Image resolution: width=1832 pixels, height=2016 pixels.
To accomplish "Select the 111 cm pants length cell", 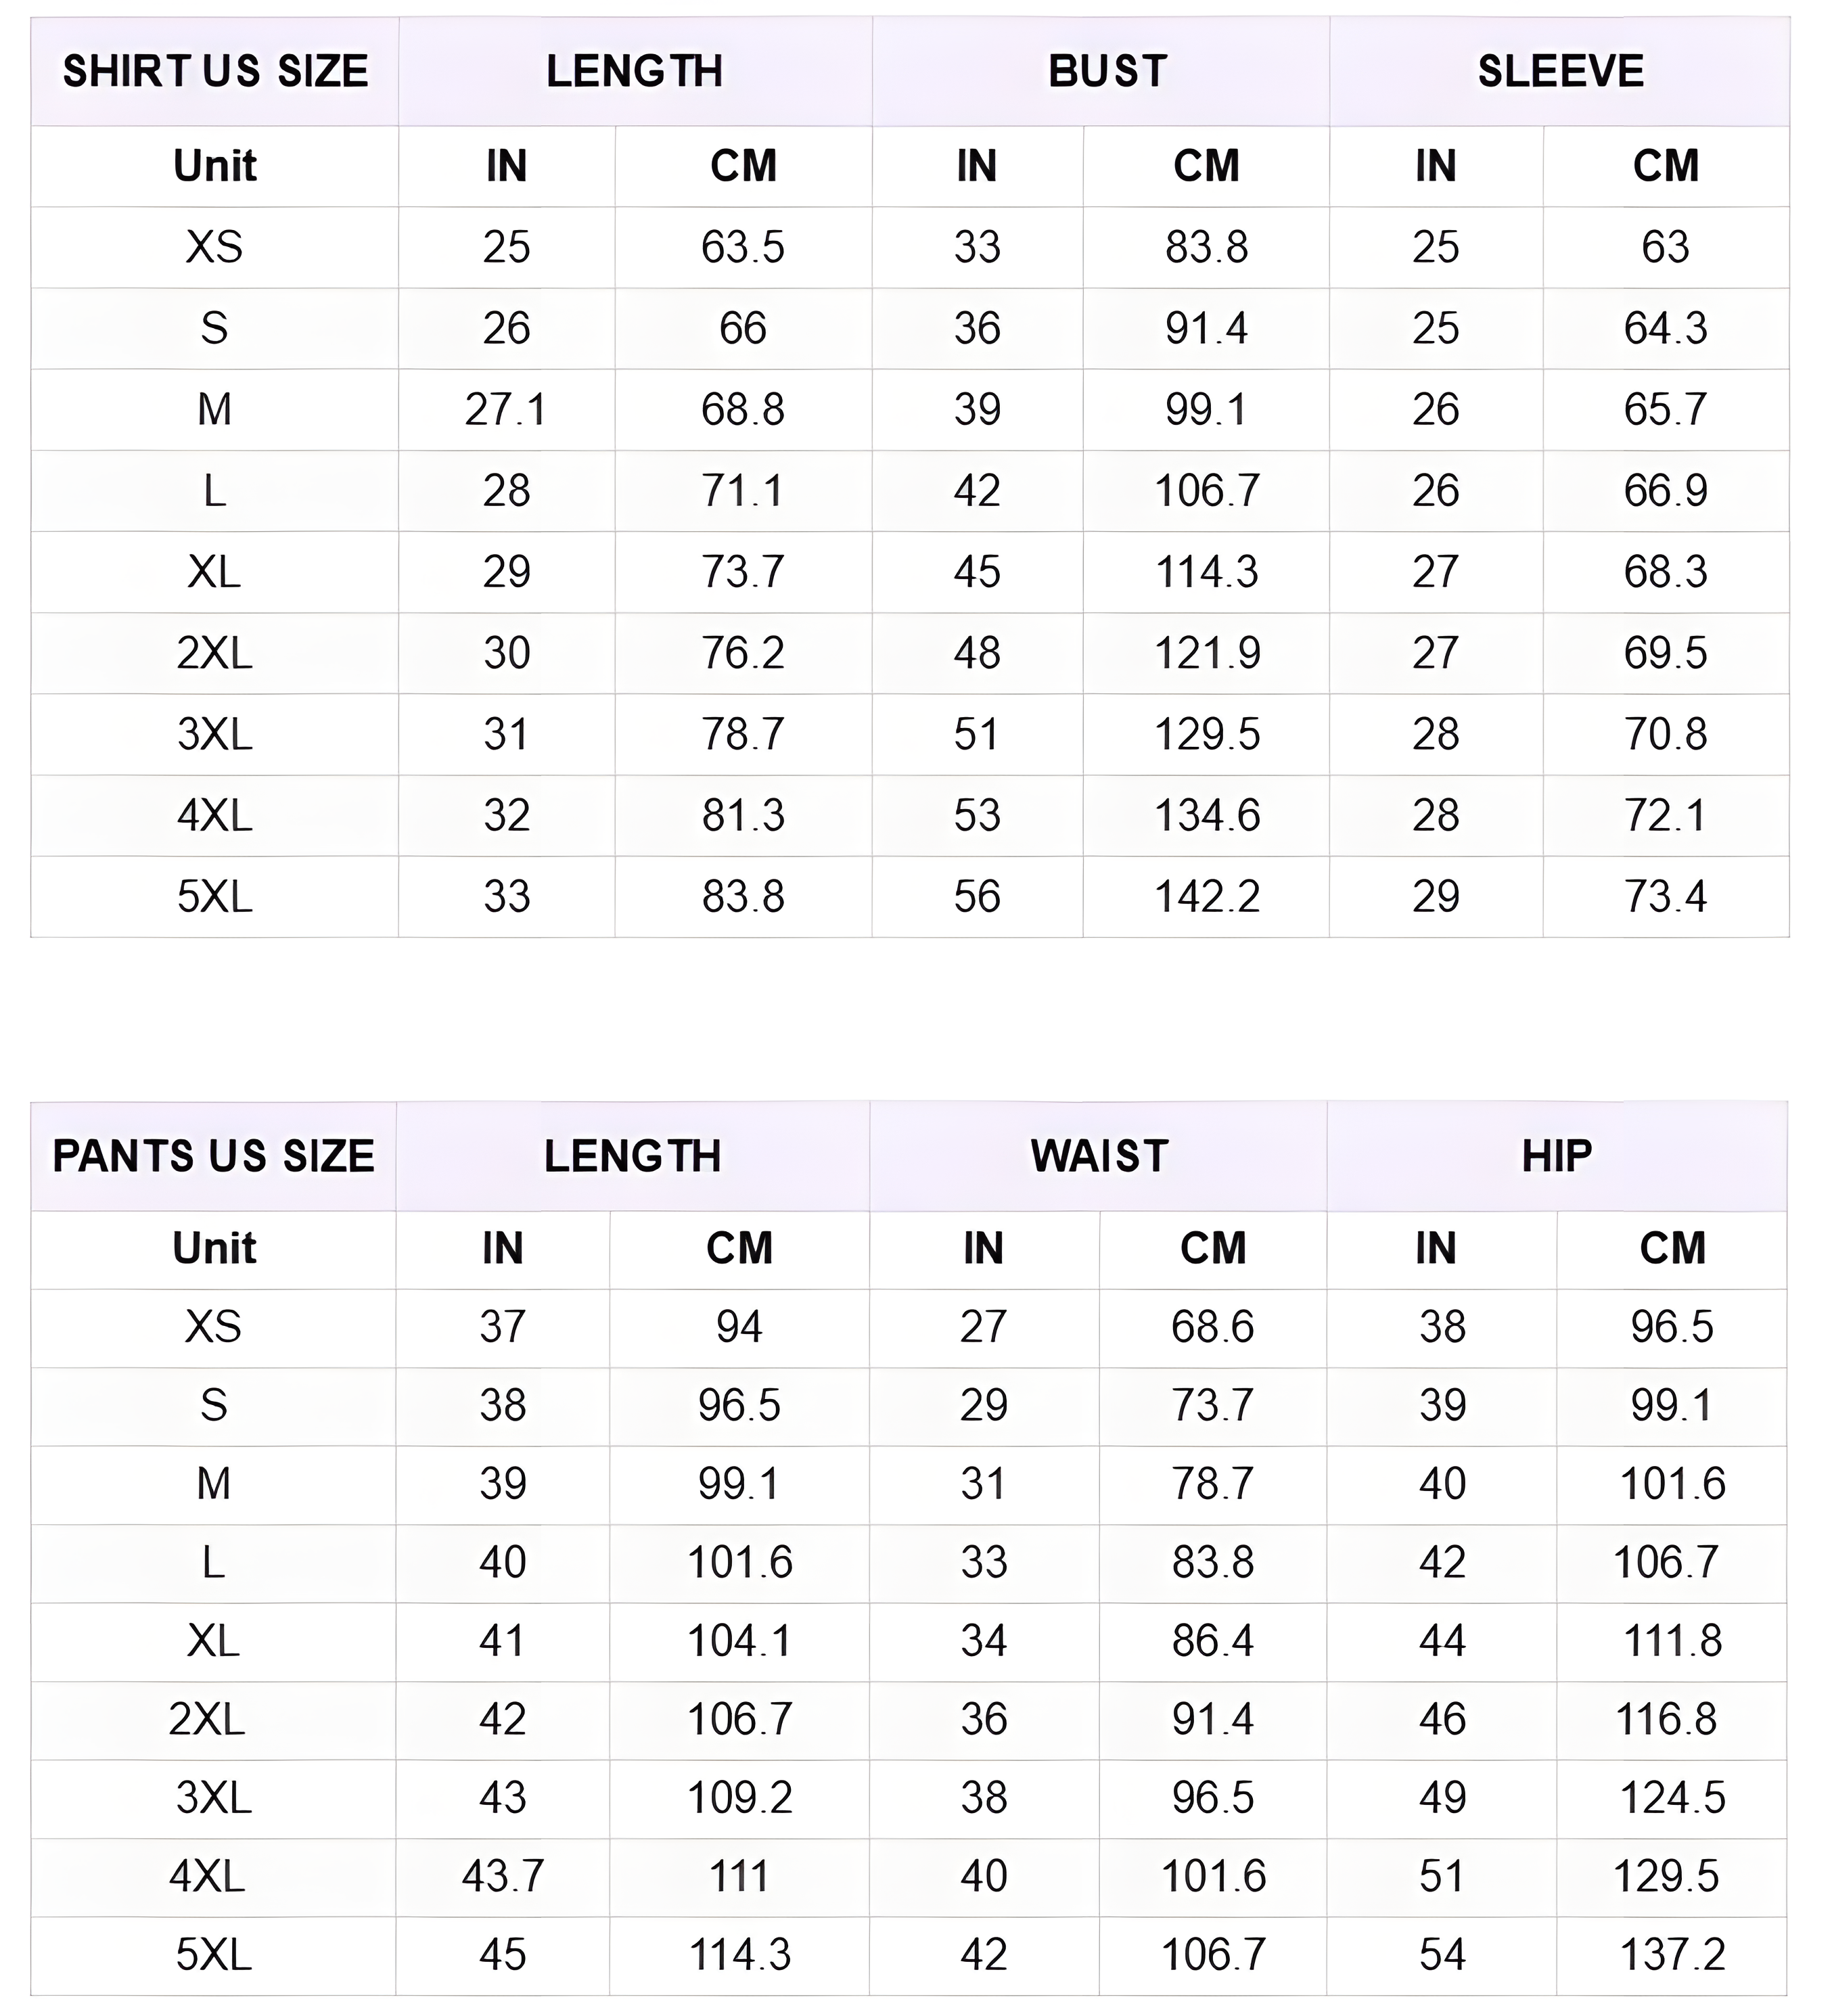I will coord(739,1876).
